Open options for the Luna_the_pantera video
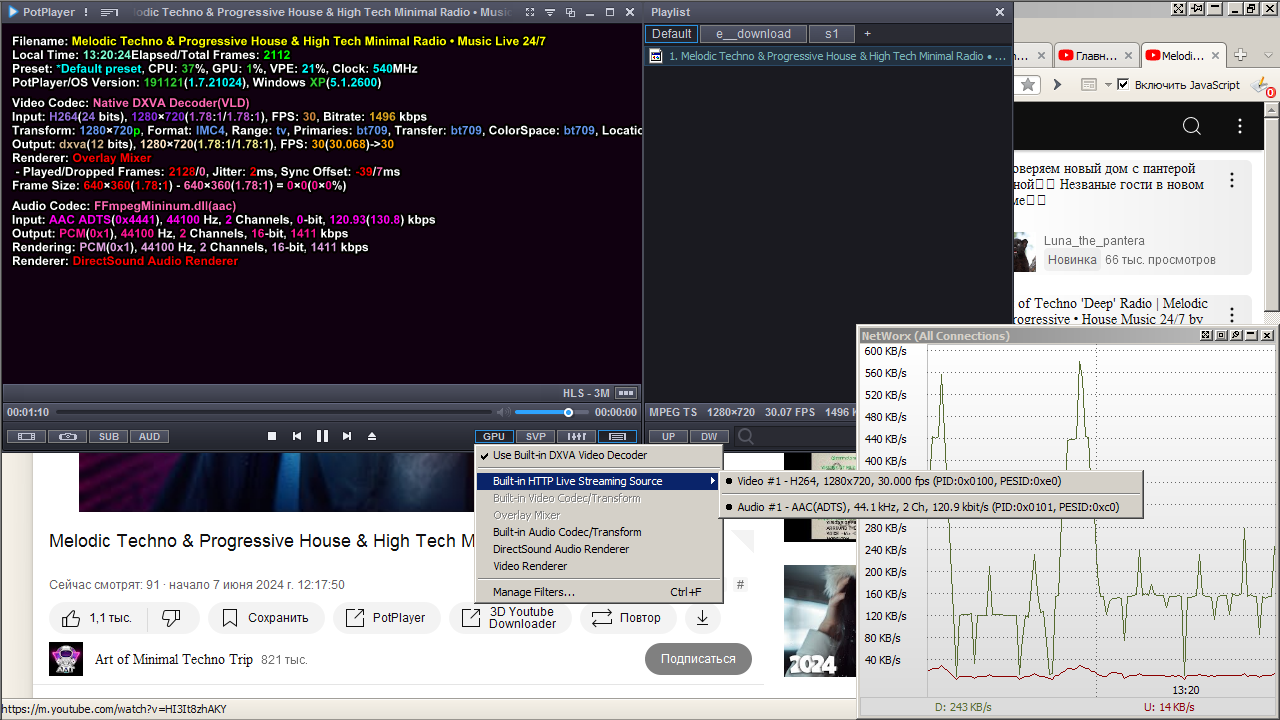Viewport: 1280px width, 720px height. (x=1233, y=181)
